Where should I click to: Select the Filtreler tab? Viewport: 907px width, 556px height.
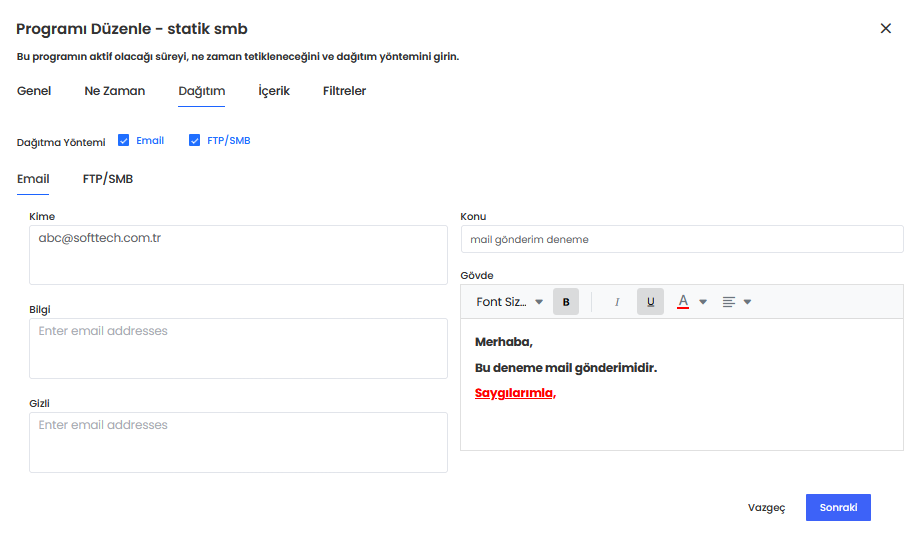pyautogui.click(x=344, y=91)
